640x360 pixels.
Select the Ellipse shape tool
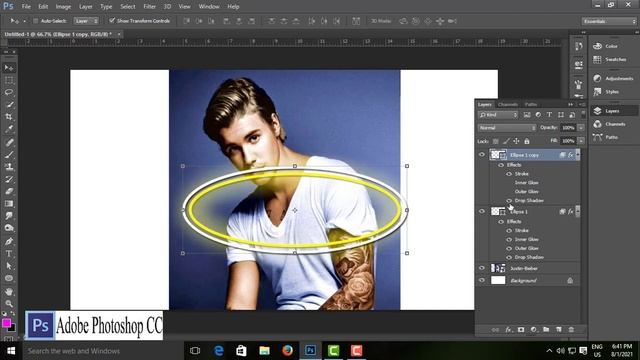[9, 278]
